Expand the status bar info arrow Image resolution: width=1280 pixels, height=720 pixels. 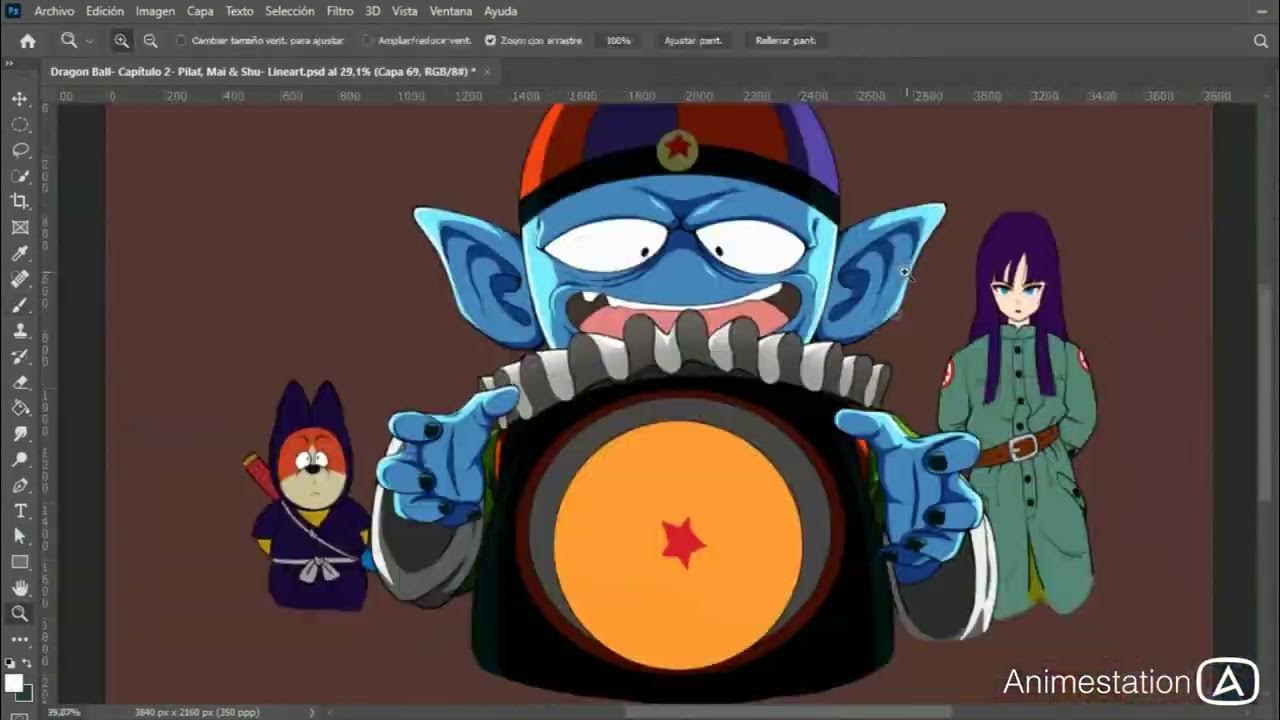311,712
